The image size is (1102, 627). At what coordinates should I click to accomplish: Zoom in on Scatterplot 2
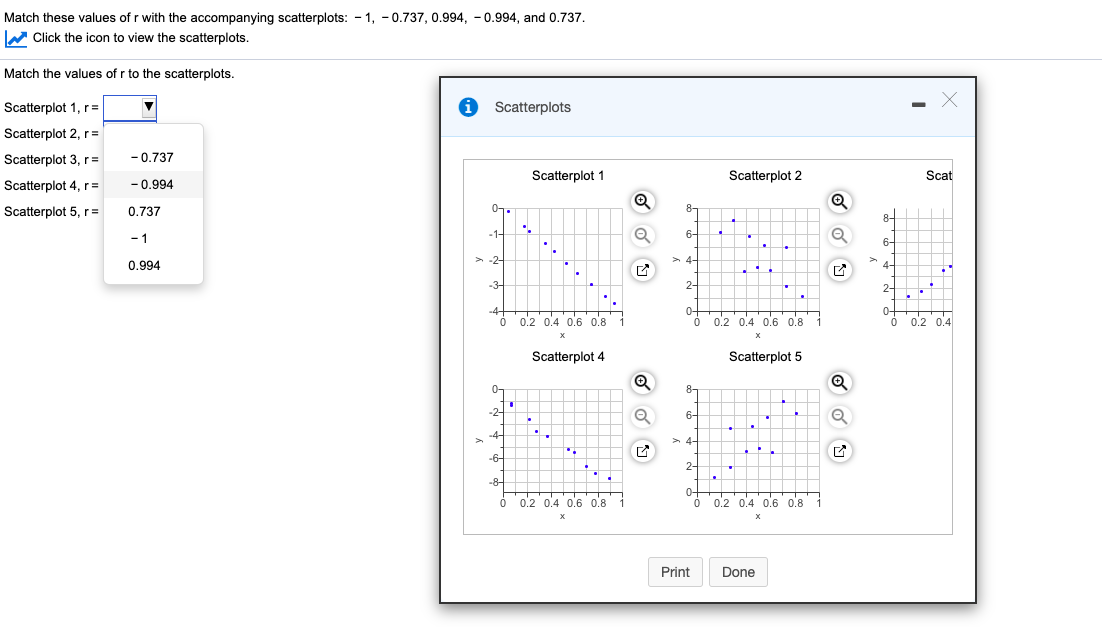pyautogui.click(x=839, y=202)
